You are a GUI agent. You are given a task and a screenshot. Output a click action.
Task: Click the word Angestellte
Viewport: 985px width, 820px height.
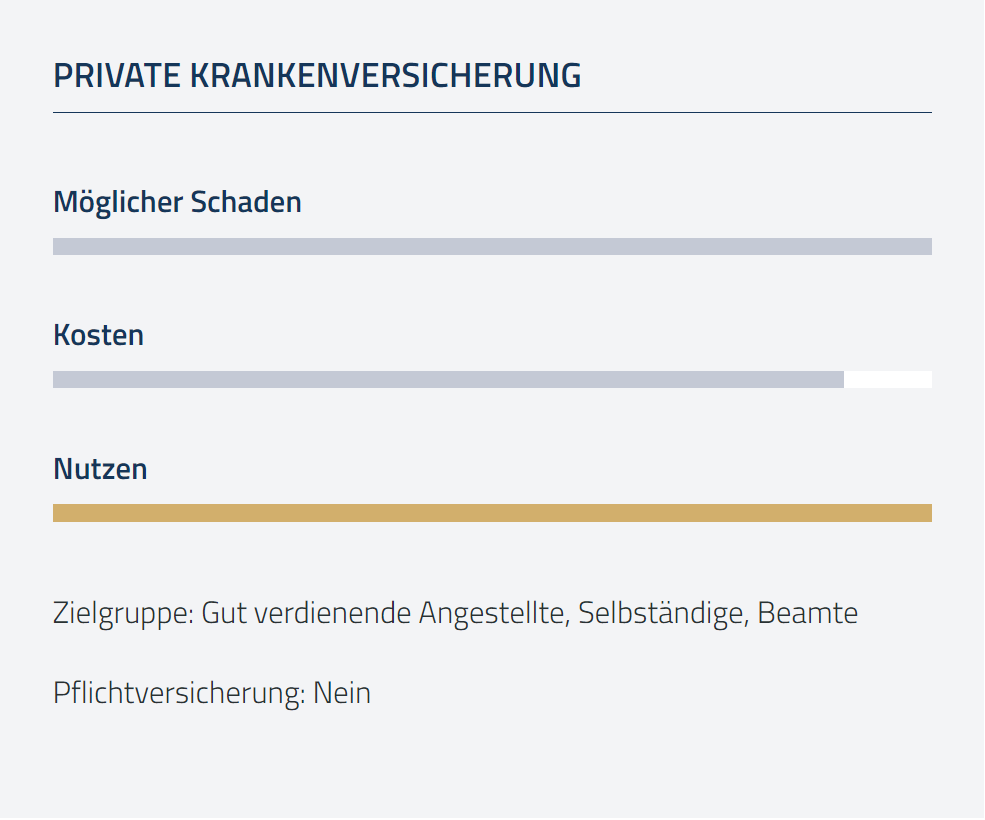pos(494,614)
